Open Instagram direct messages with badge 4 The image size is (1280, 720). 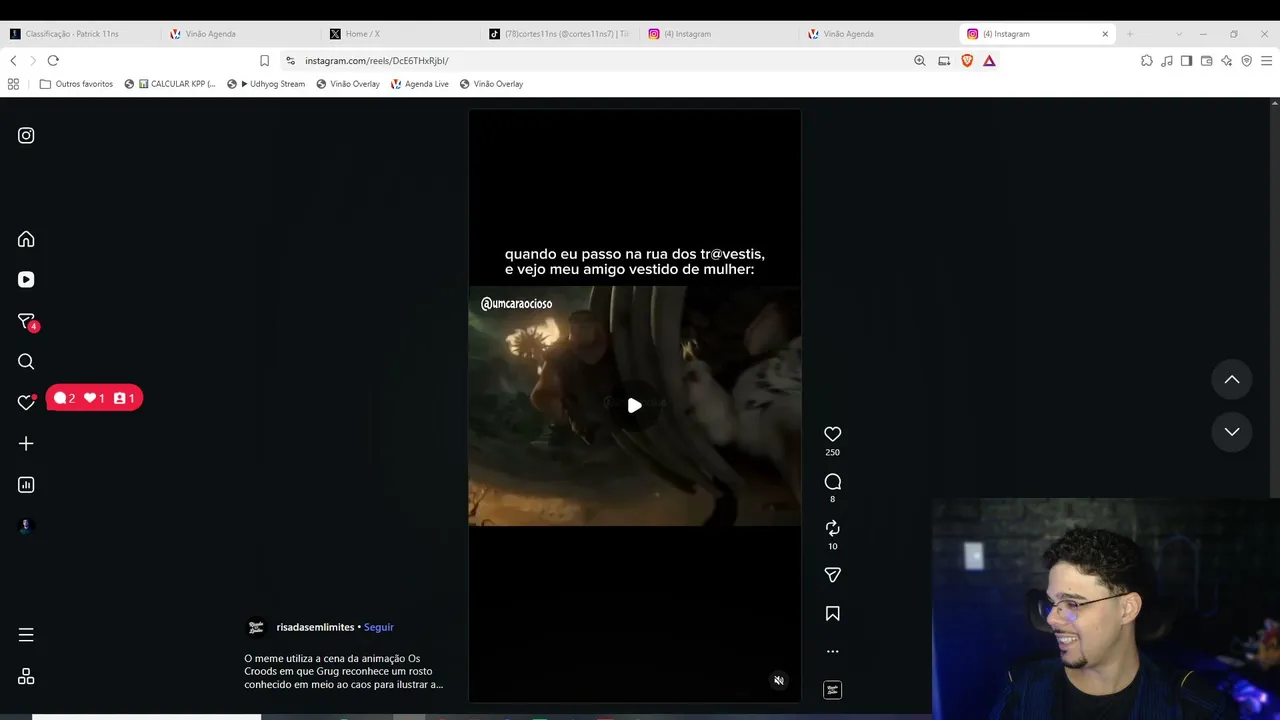[27, 321]
